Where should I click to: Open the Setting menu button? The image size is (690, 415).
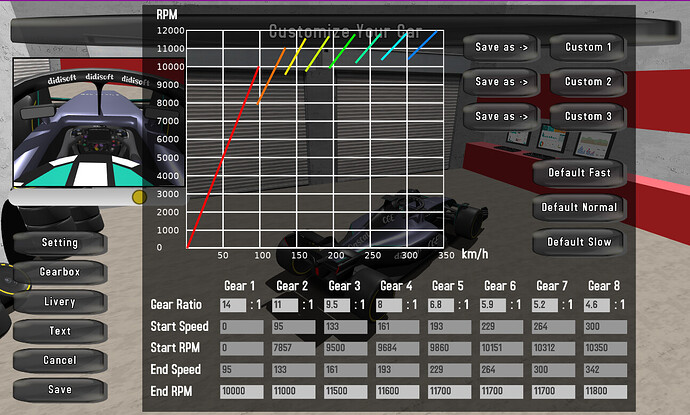(x=60, y=243)
